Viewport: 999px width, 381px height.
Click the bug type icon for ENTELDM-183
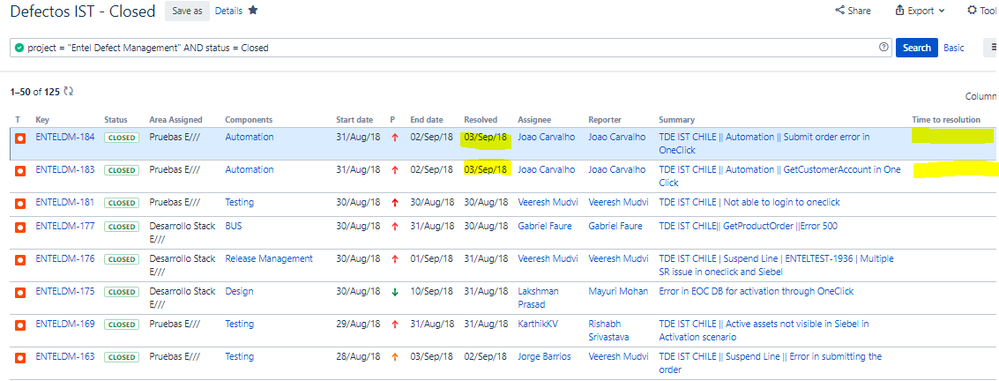click(20, 170)
